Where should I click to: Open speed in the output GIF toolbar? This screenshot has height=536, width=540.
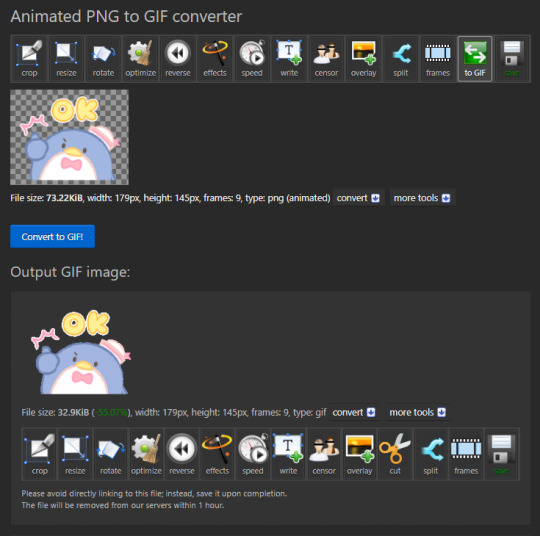pos(253,454)
